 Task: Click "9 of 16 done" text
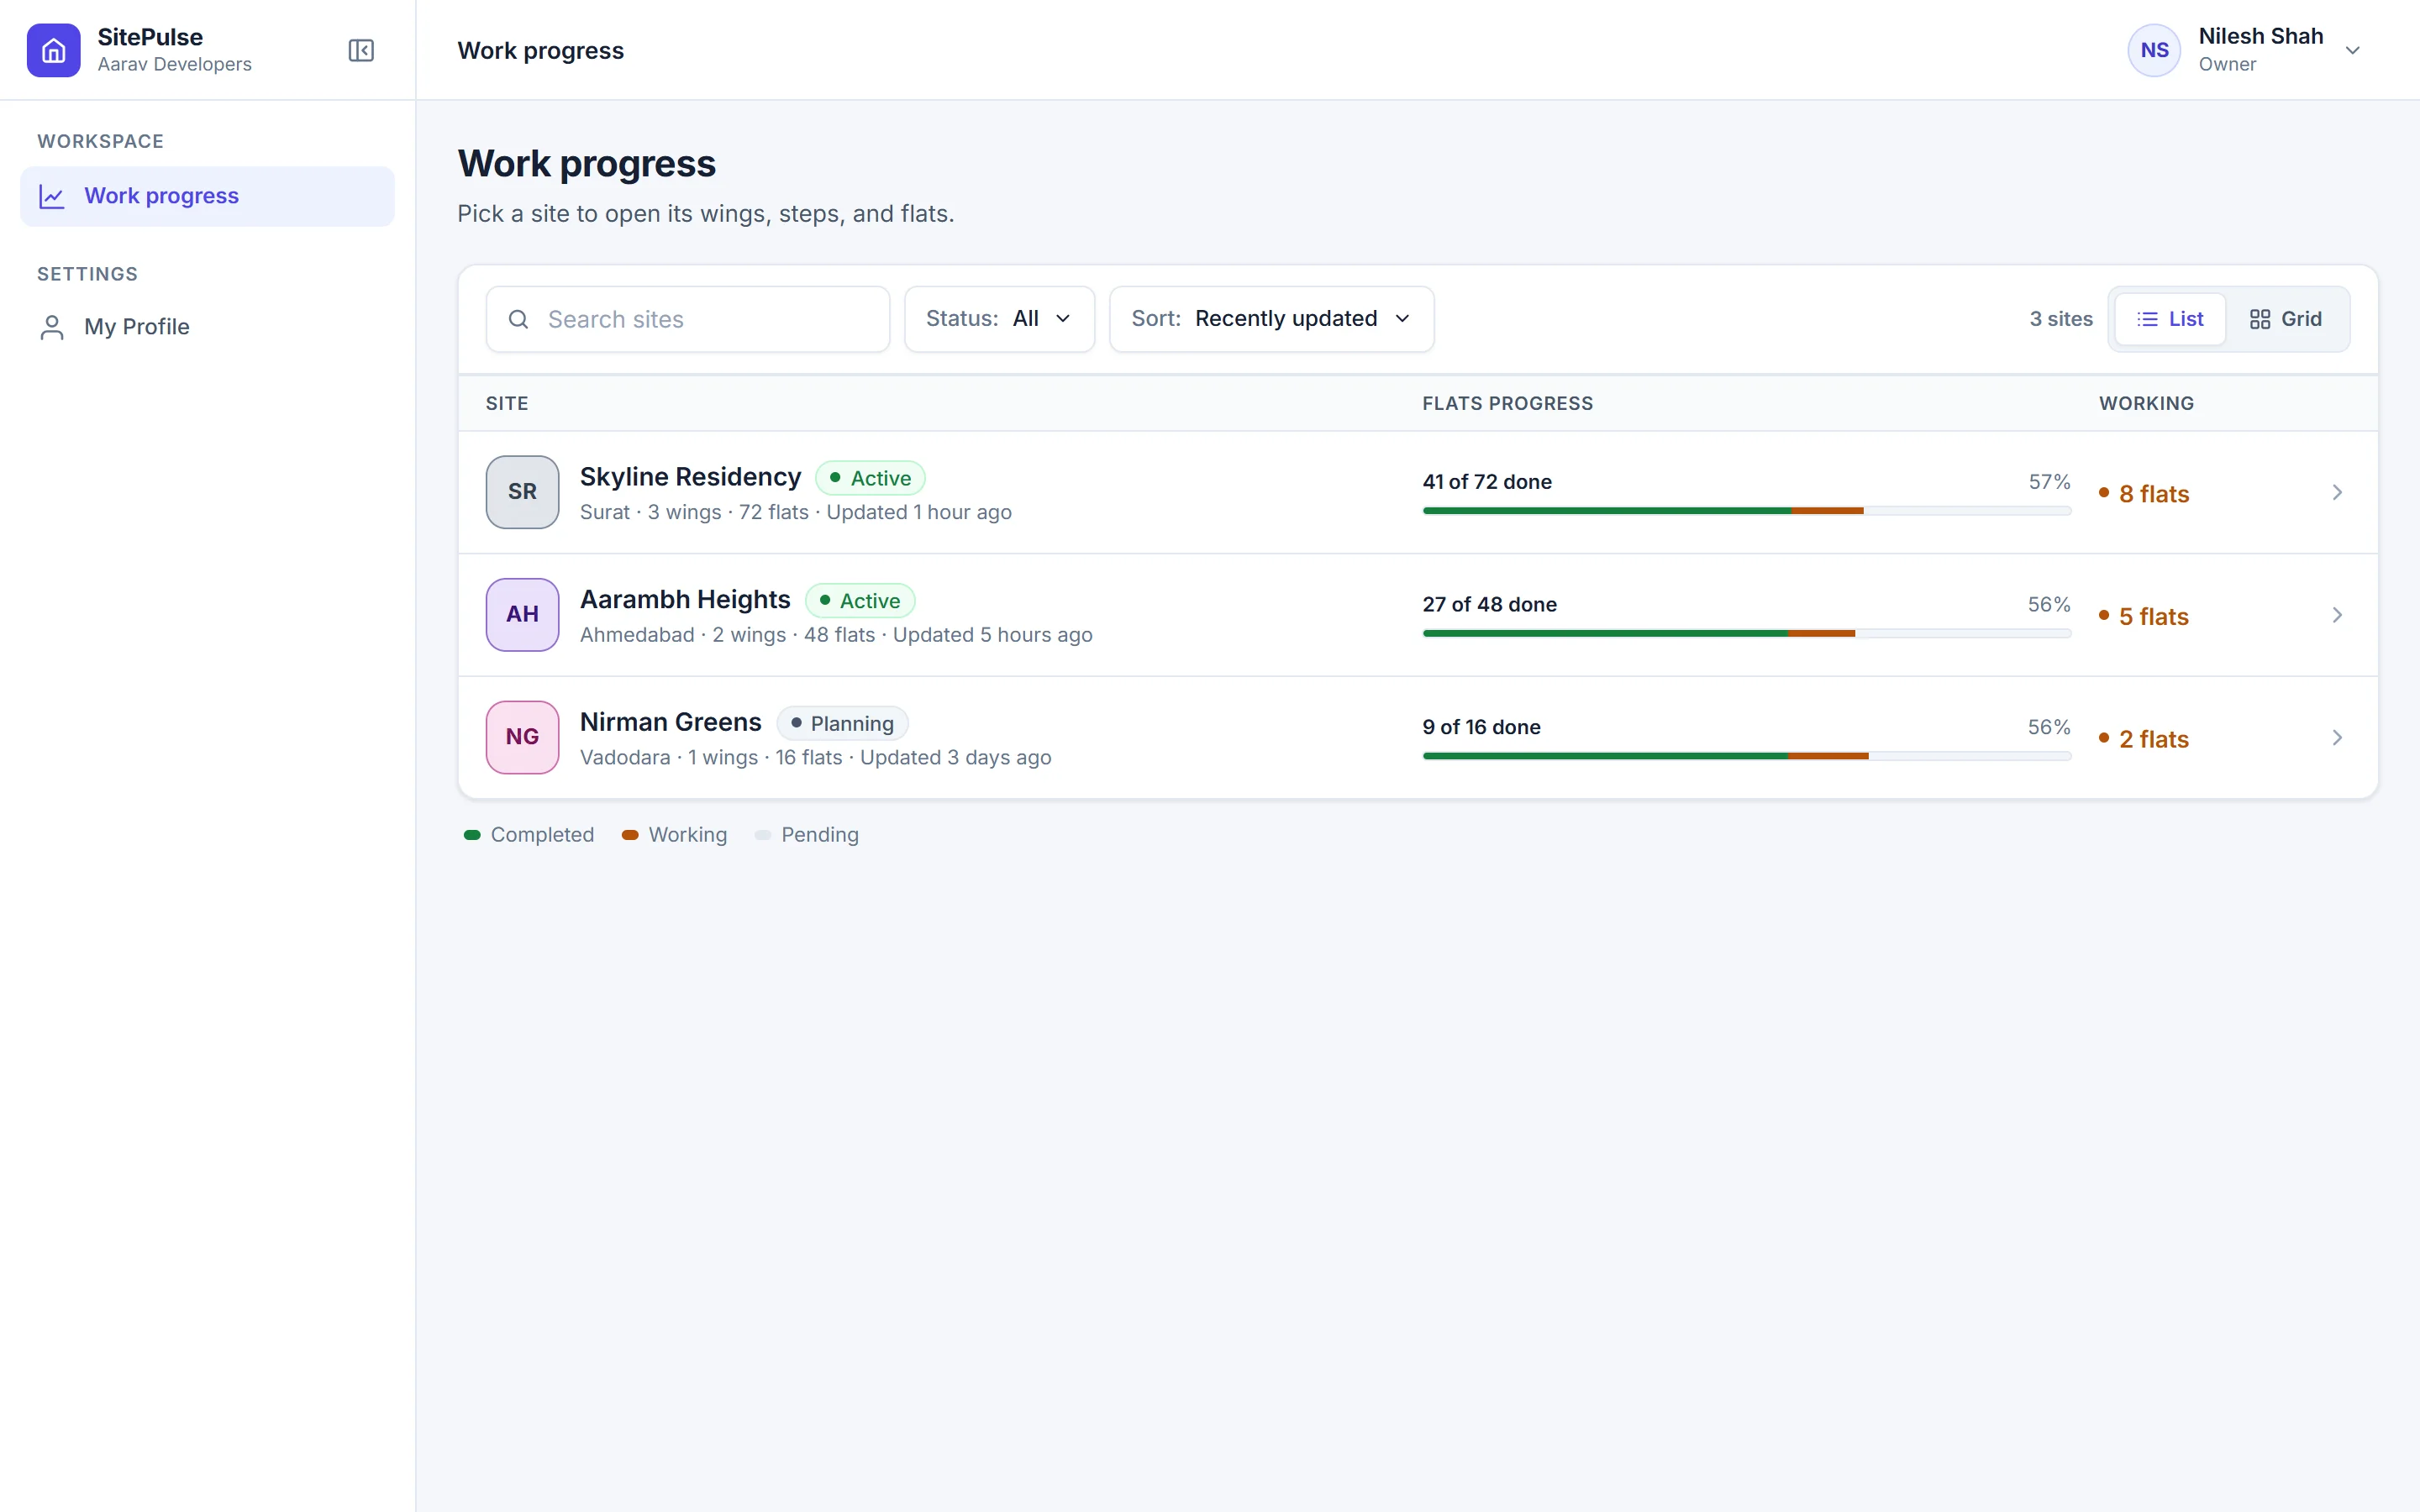[1481, 727]
